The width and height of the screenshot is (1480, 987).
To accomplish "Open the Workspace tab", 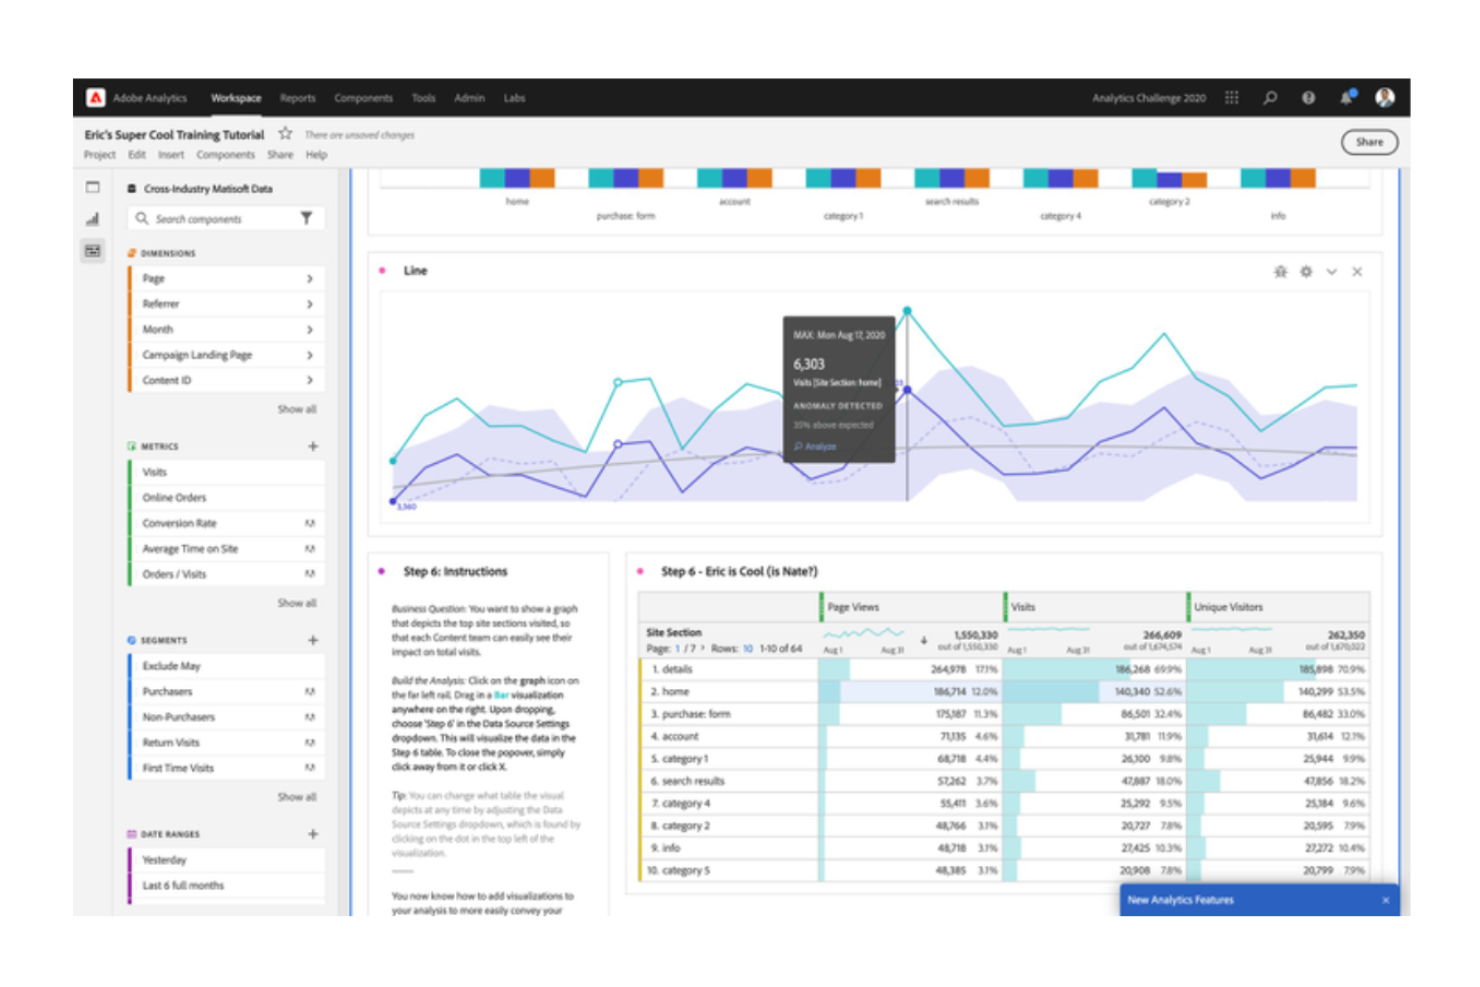I will pyautogui.click(x=236, y=98).
